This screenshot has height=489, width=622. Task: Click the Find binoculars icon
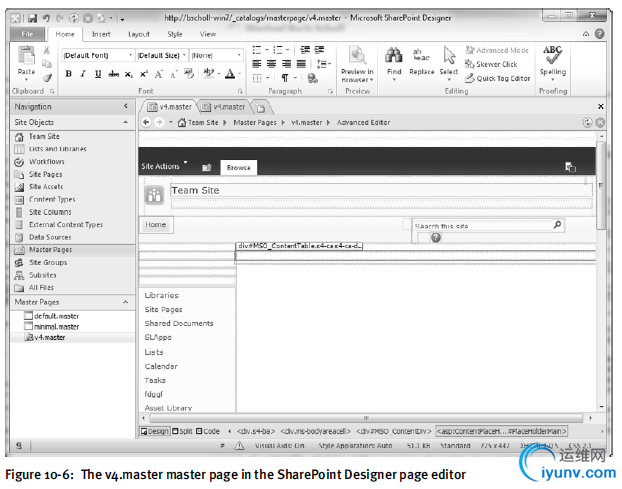[x=394, y=56]
